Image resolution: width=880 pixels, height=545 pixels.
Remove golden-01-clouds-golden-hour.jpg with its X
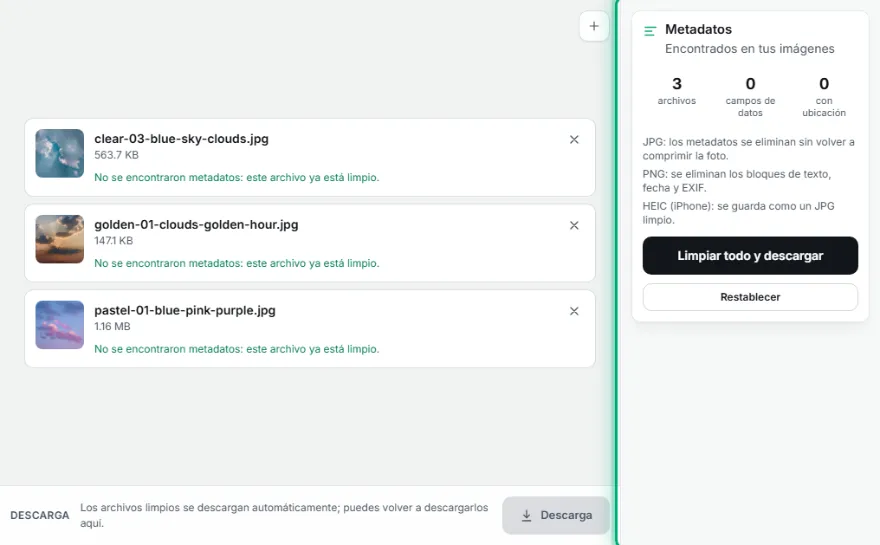(574, 226)
